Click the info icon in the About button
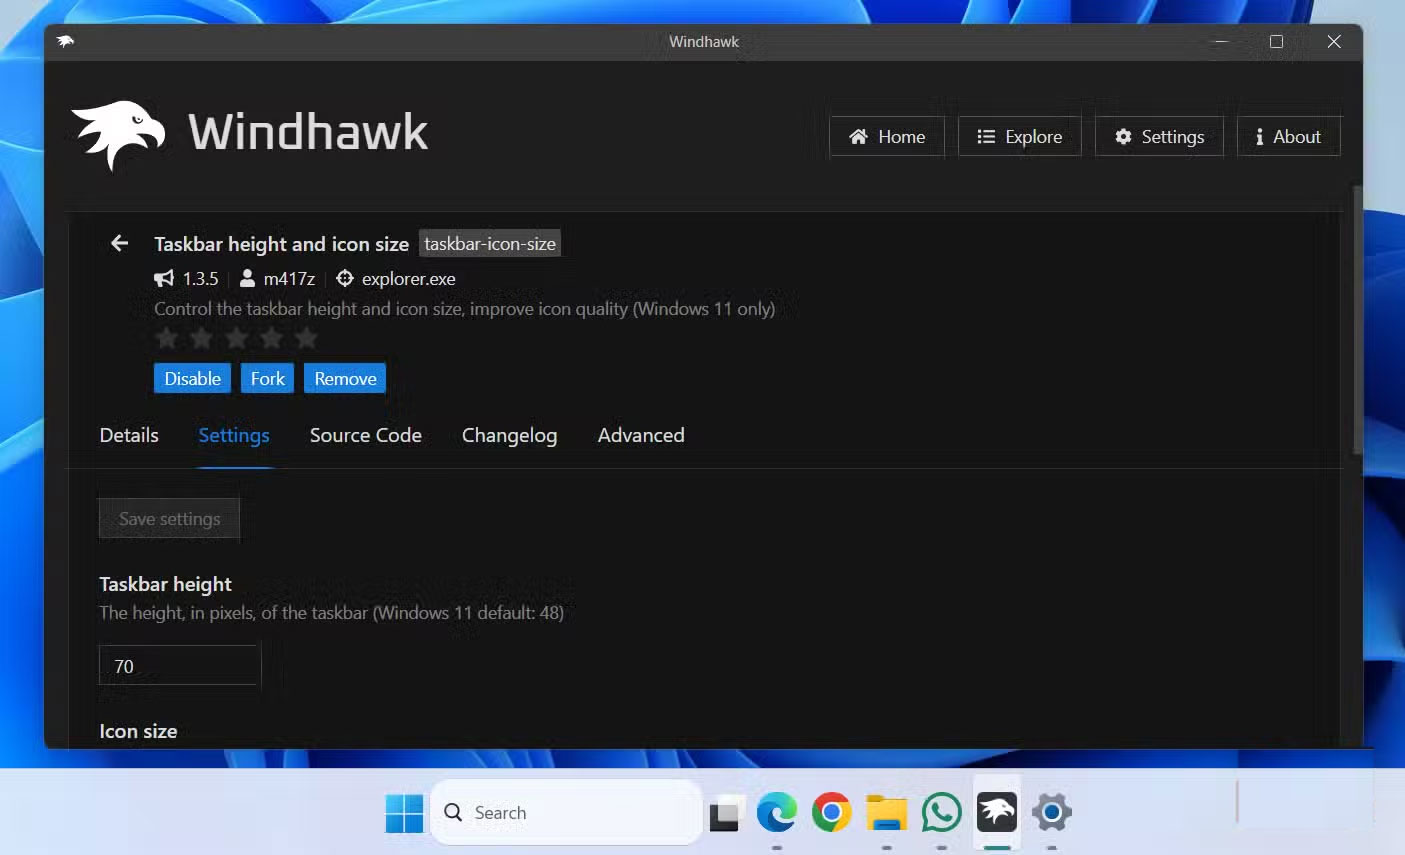The image size is (1405, 855). (x=1259, y=136)
